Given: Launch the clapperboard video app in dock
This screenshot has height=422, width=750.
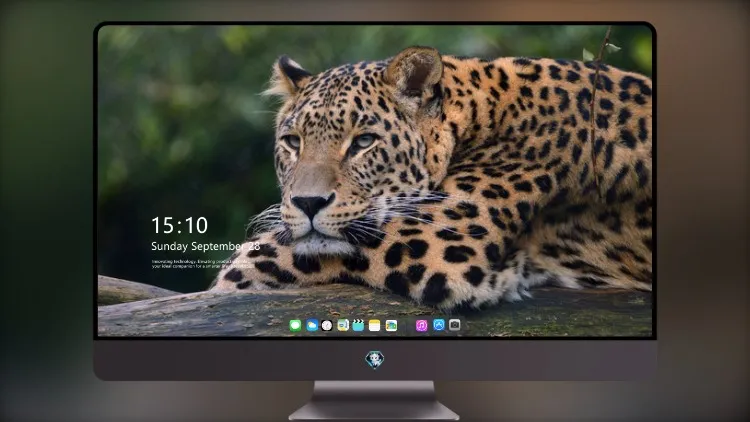Looking at the screenshot, I should point(358,325).
